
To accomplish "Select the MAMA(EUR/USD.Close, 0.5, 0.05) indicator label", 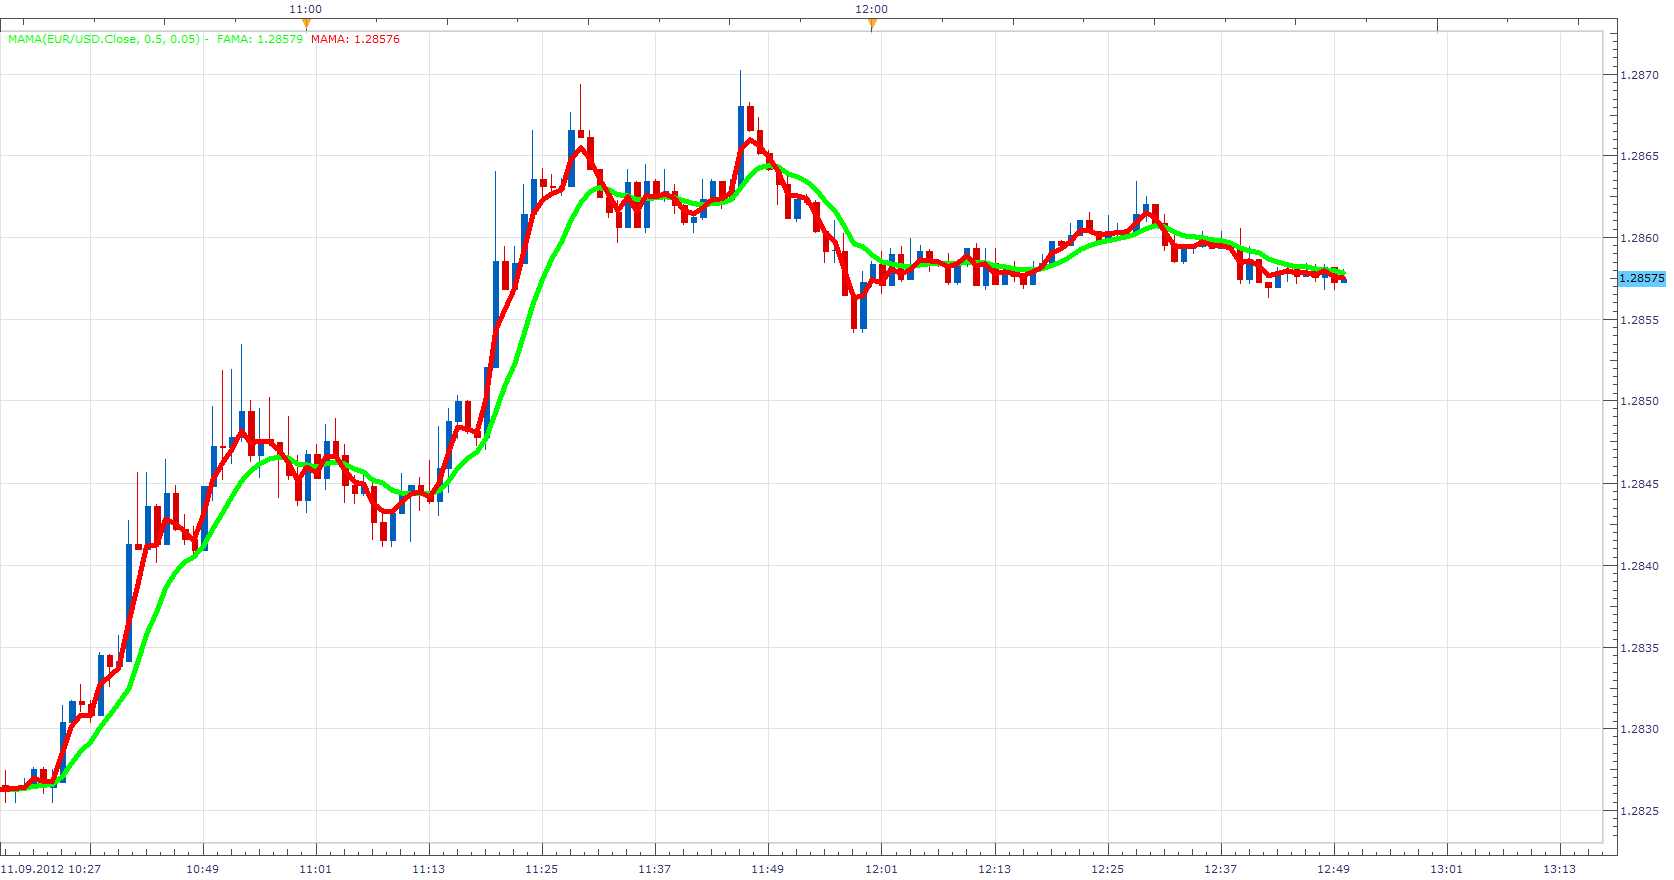I will click(104, 39).
